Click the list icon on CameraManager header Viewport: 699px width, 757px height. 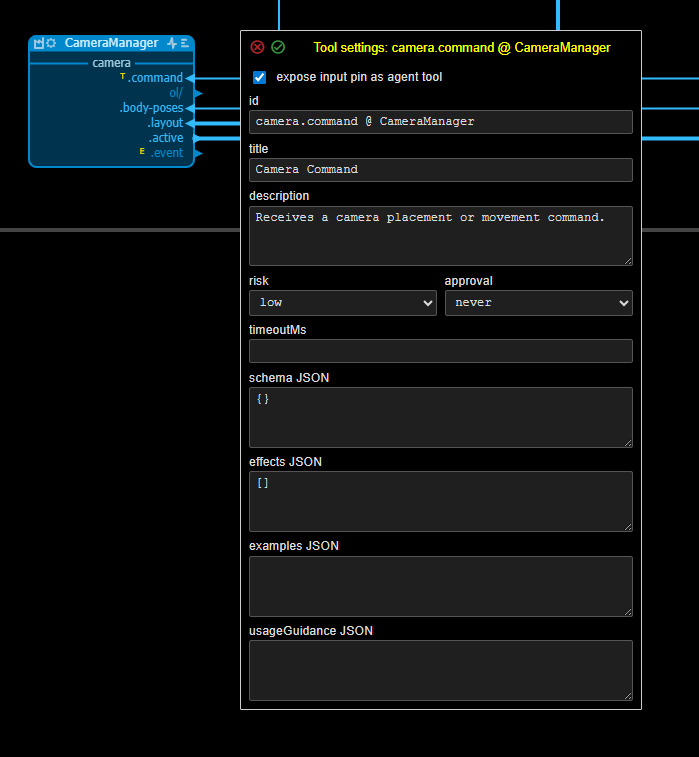184,43
